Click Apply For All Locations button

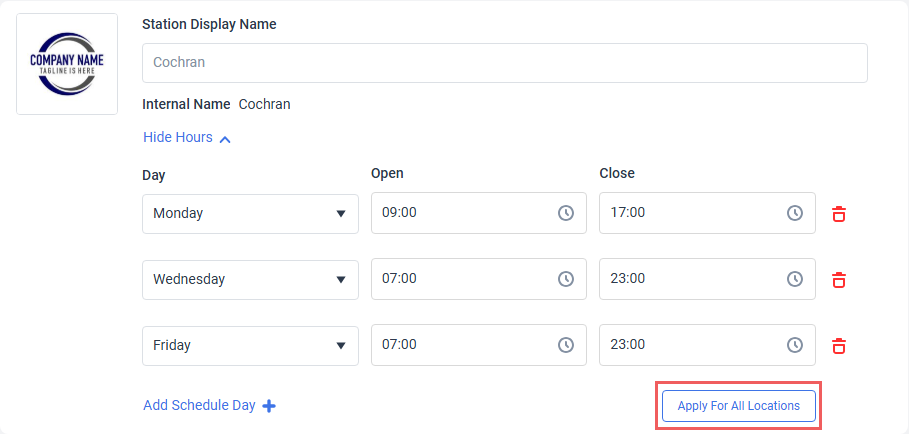(x=738, y=406)
